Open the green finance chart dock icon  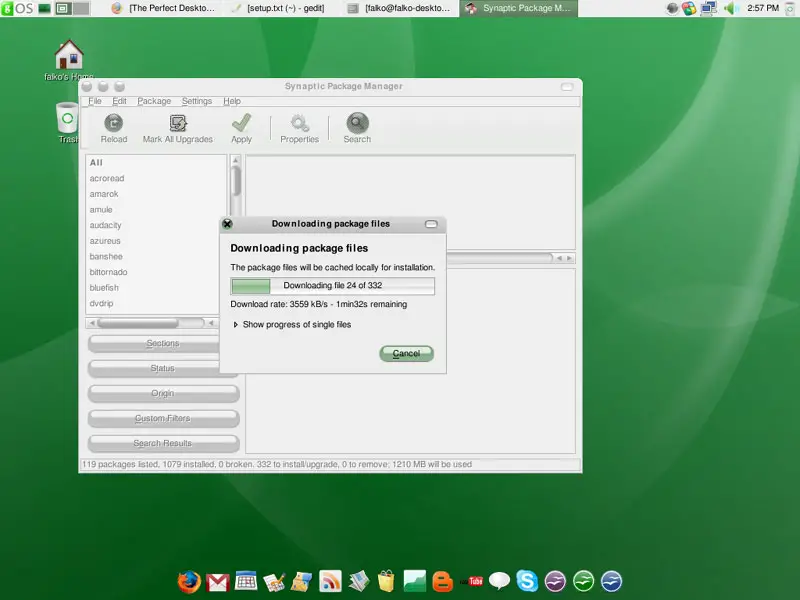coord(414,581)
